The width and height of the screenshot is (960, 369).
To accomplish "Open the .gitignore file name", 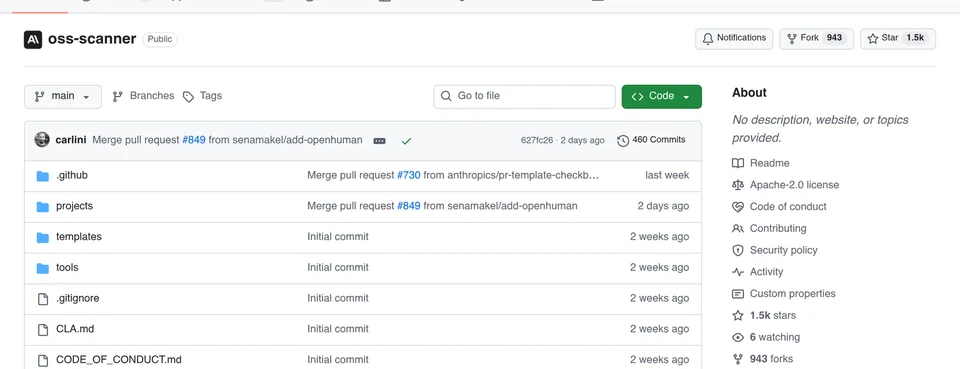I will pyautogui.click(x=78, y=298).
